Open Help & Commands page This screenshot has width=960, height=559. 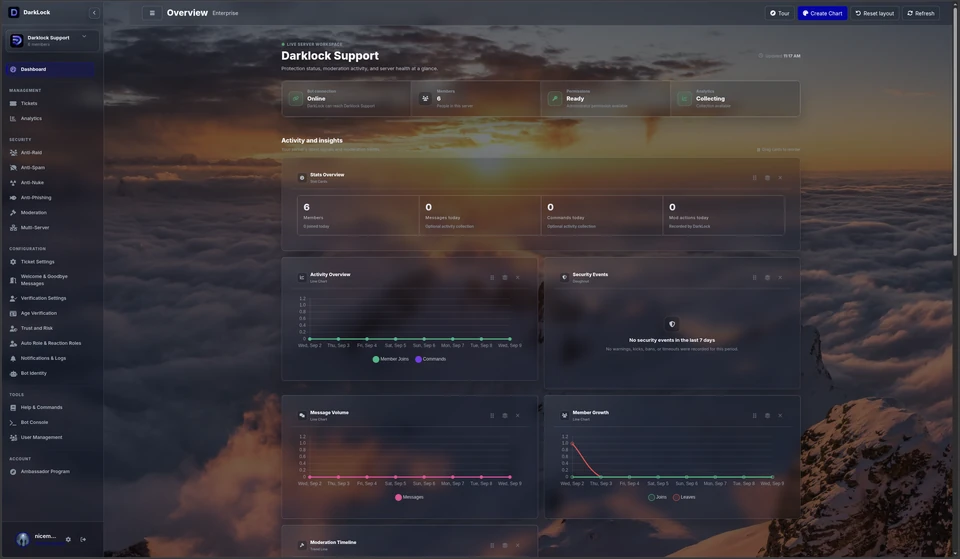pos(50,408)
